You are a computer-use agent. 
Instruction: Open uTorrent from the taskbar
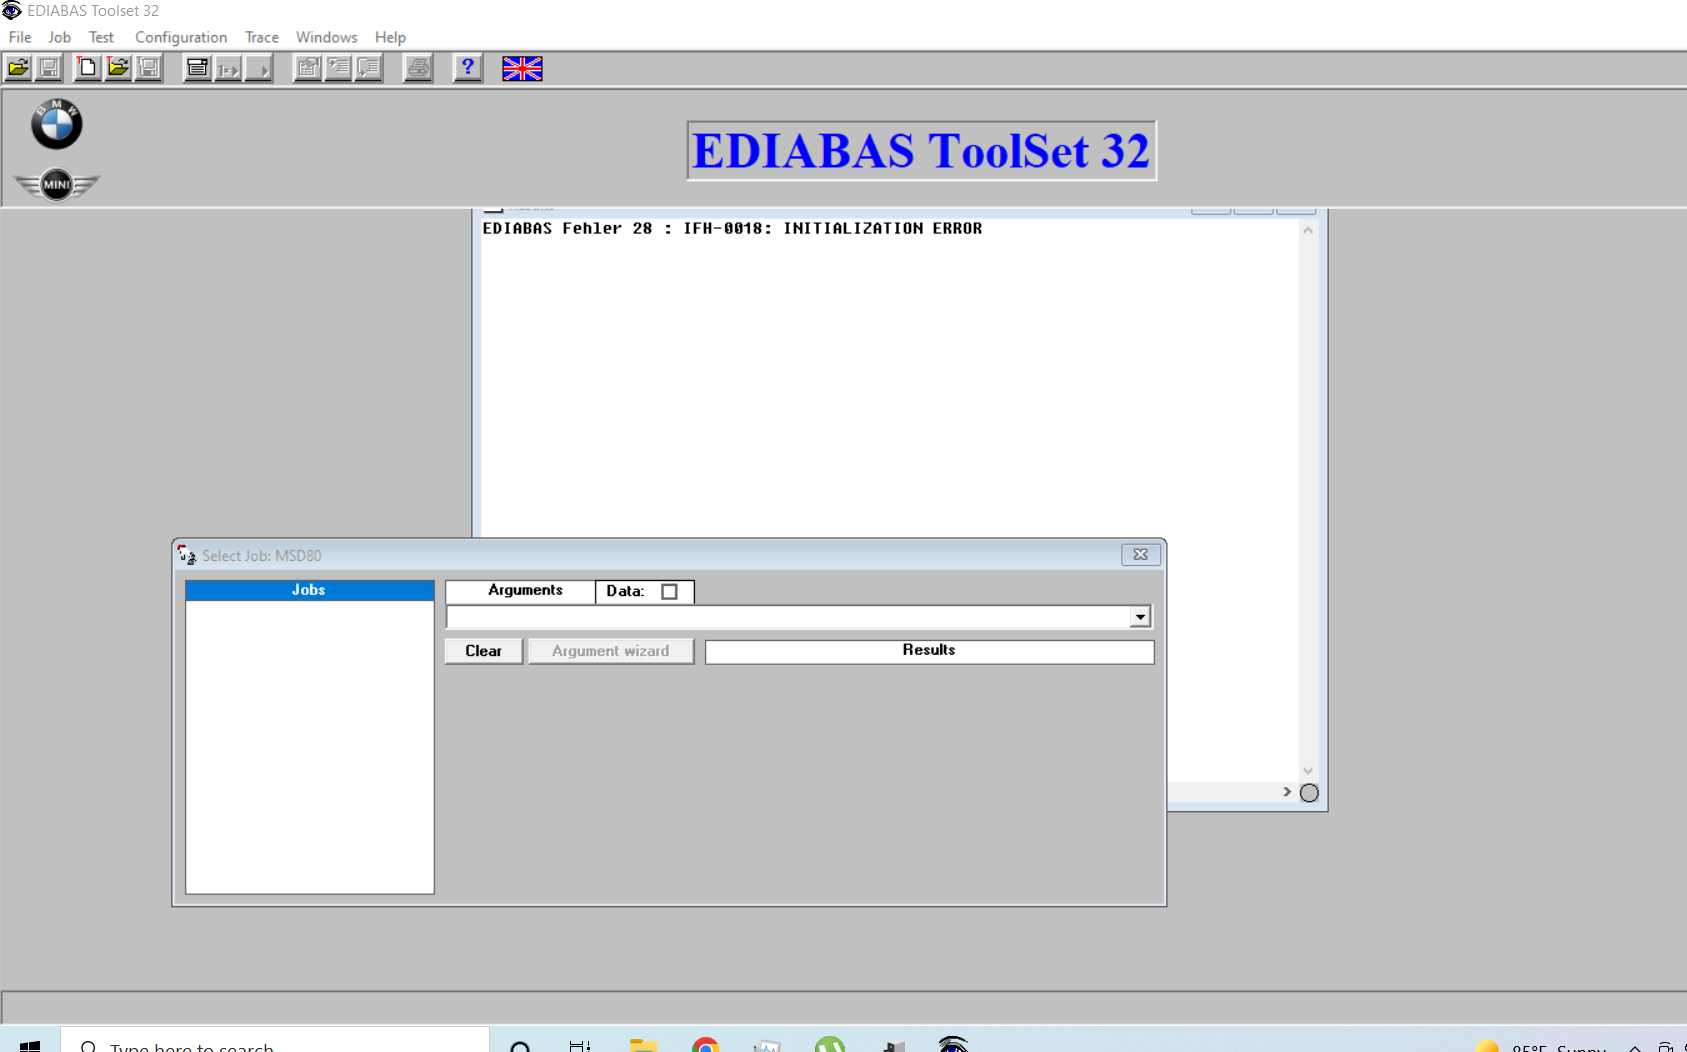coord(830,1044)
